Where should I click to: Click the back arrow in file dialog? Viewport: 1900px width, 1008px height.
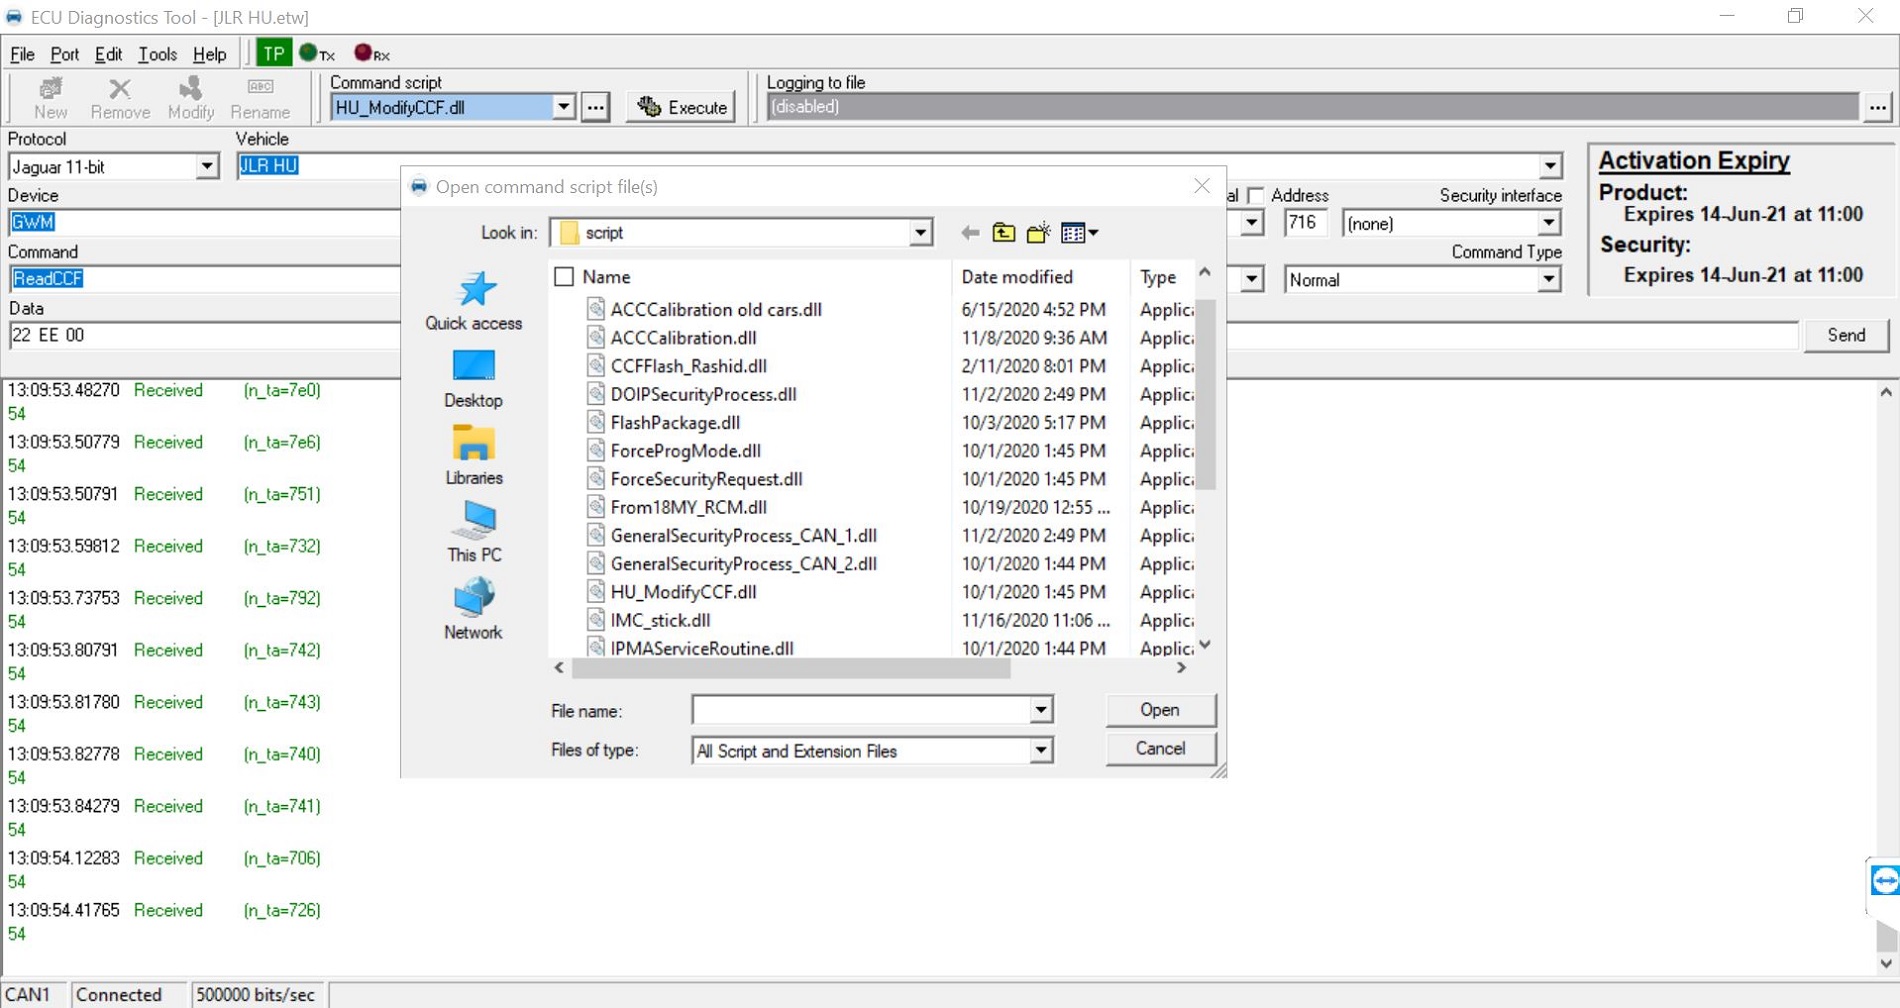coord(969,233)
